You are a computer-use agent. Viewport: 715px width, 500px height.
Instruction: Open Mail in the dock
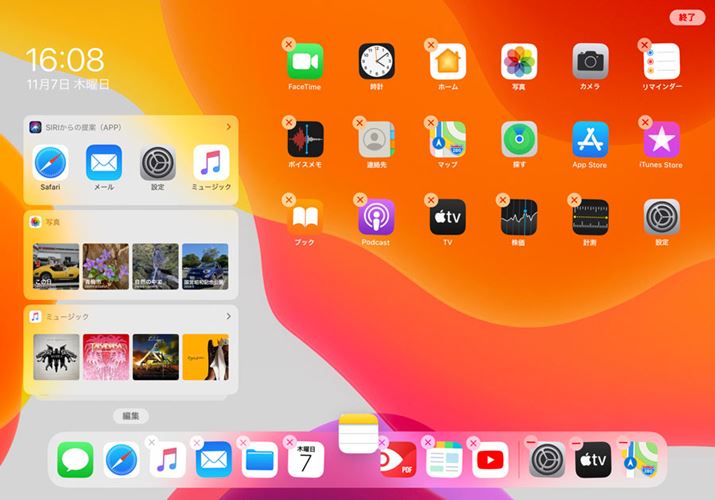pos(214,460)
